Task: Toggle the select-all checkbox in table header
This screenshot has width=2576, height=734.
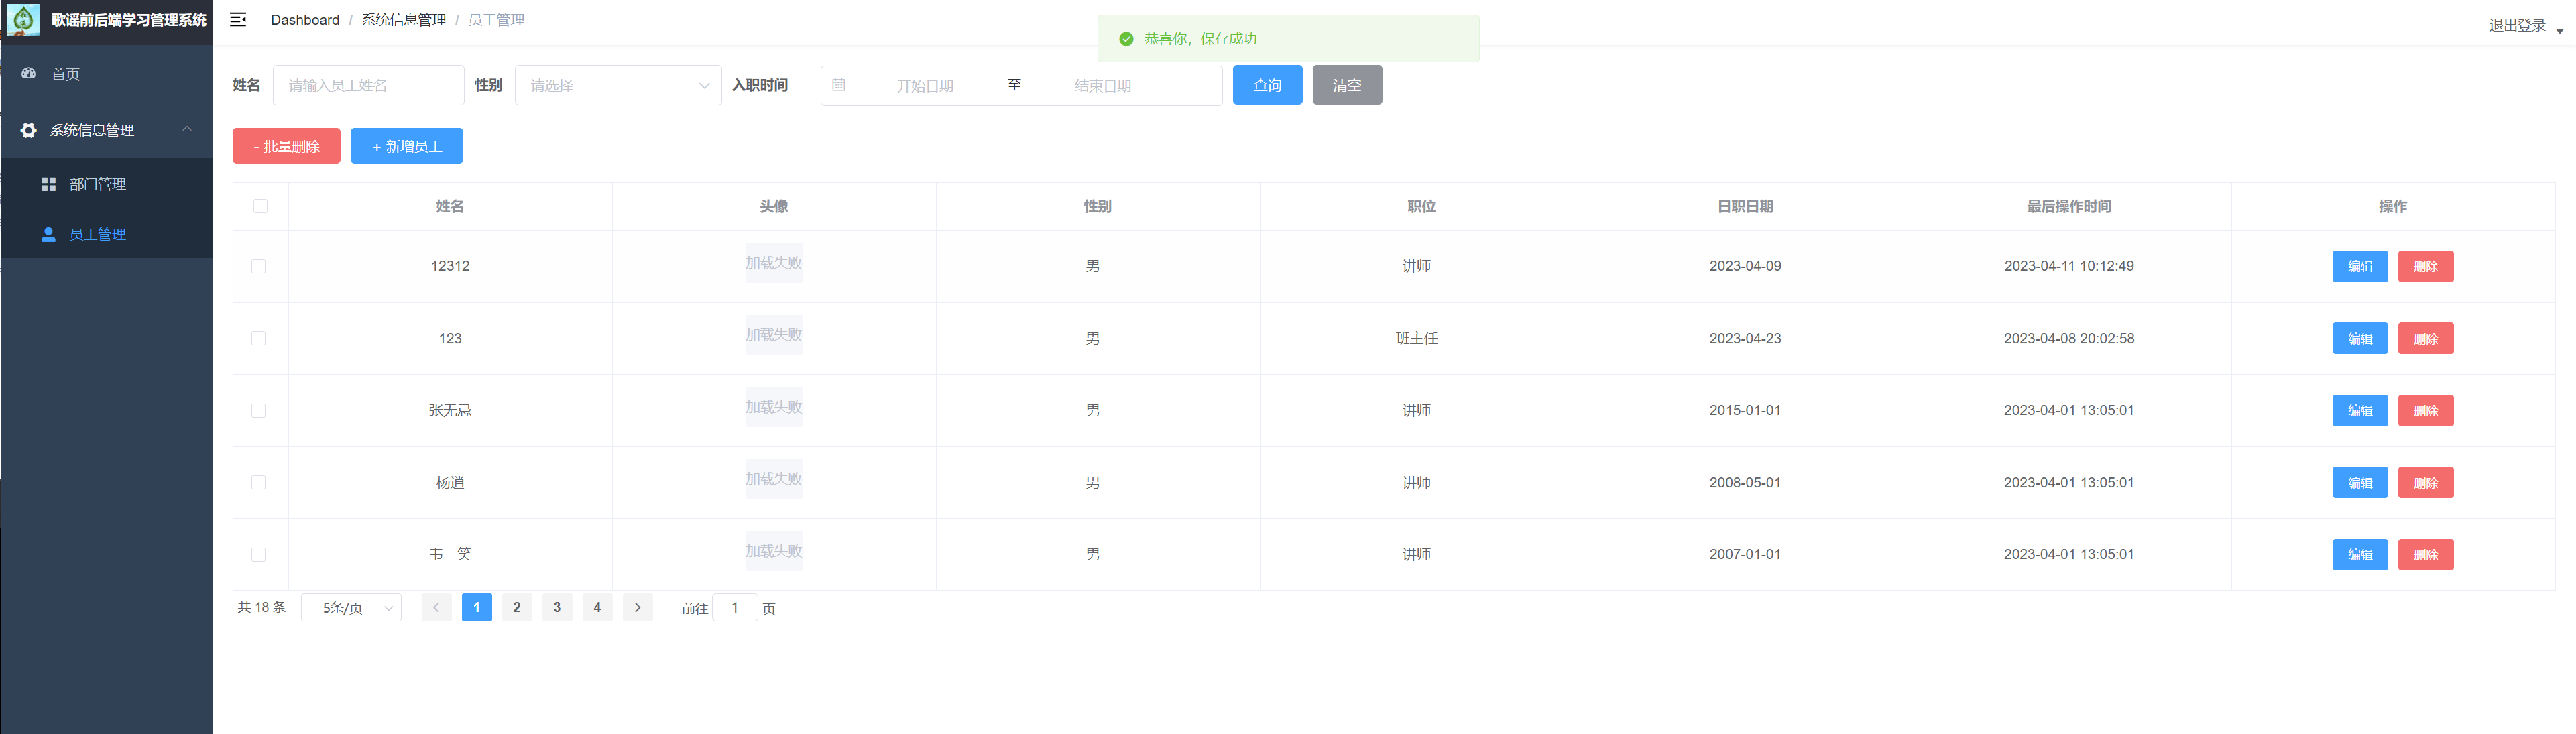Action: point(260,206)
